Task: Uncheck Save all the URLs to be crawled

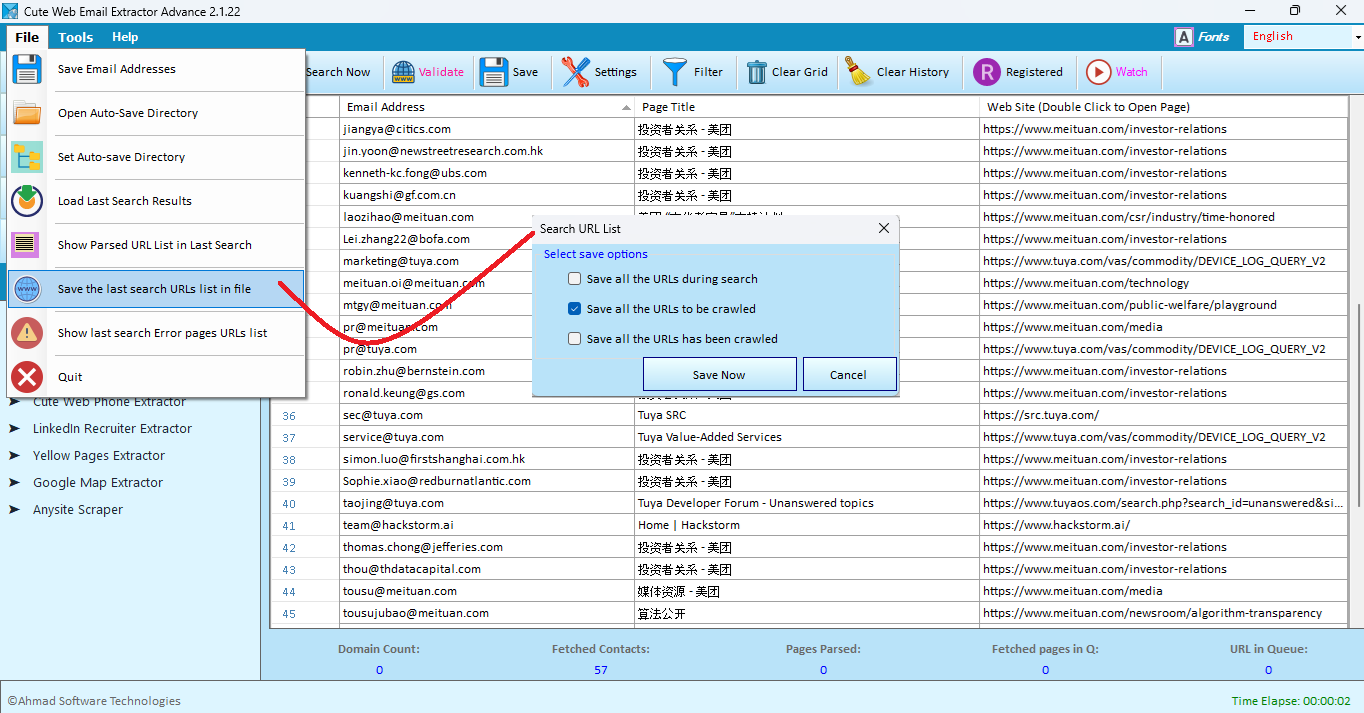Action: click(575, 309)
